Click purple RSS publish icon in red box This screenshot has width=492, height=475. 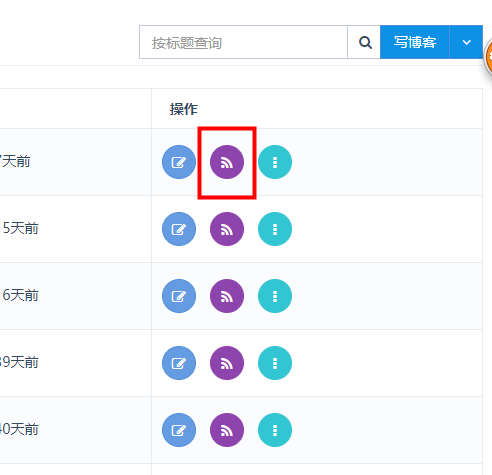coord(227,162)
